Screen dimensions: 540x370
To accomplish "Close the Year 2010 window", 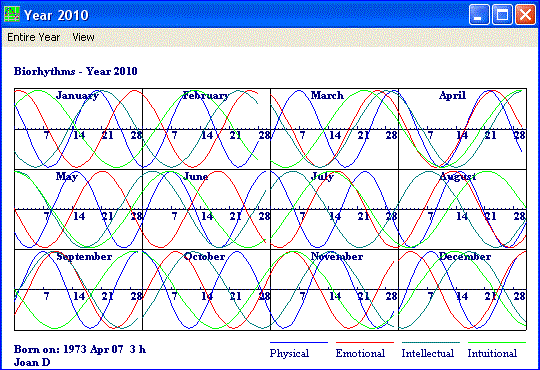I will 525,15.
